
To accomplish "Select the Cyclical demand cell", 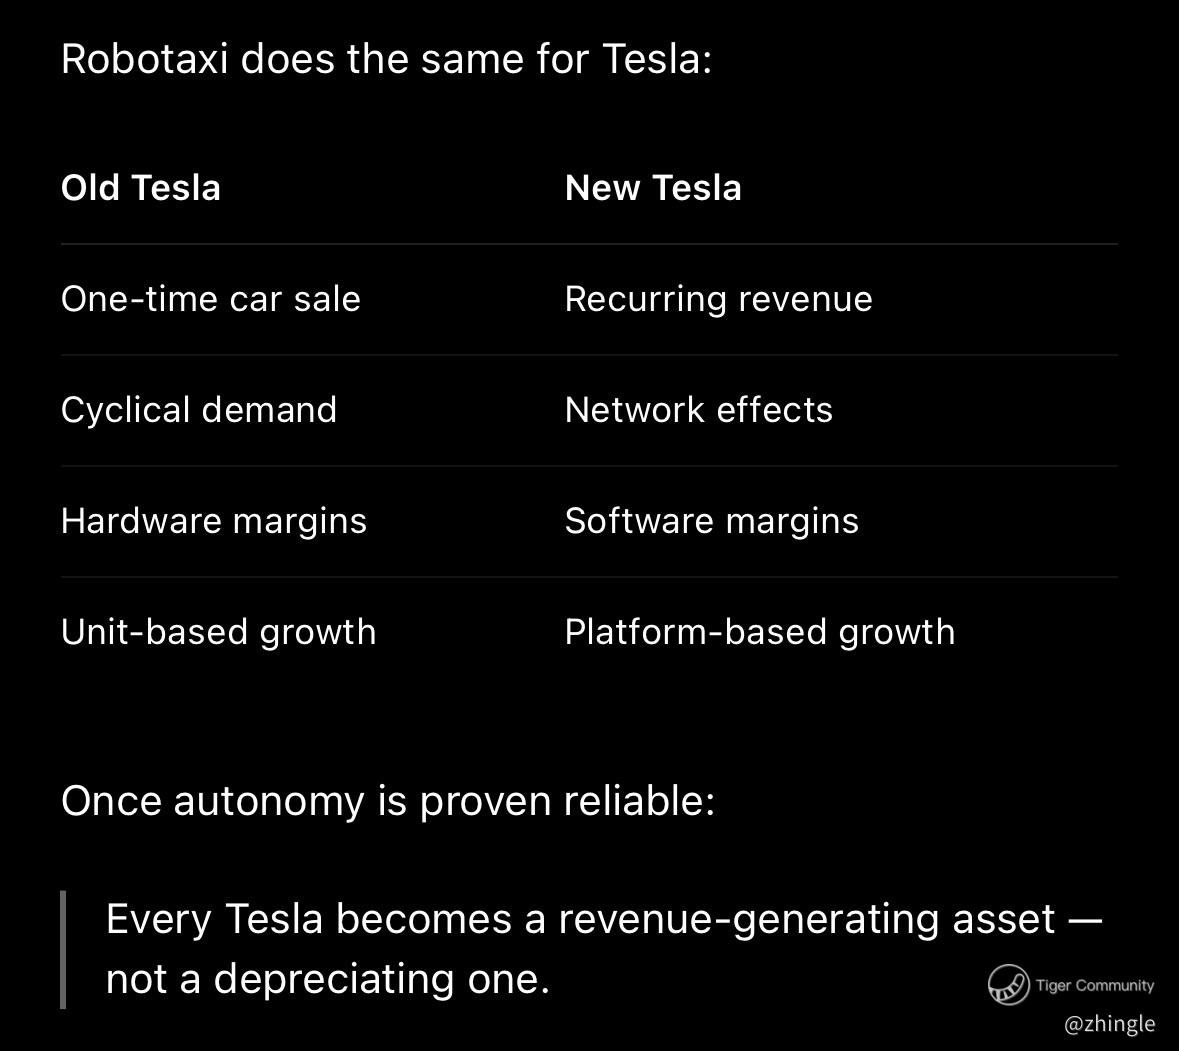I will click(199, 410).
